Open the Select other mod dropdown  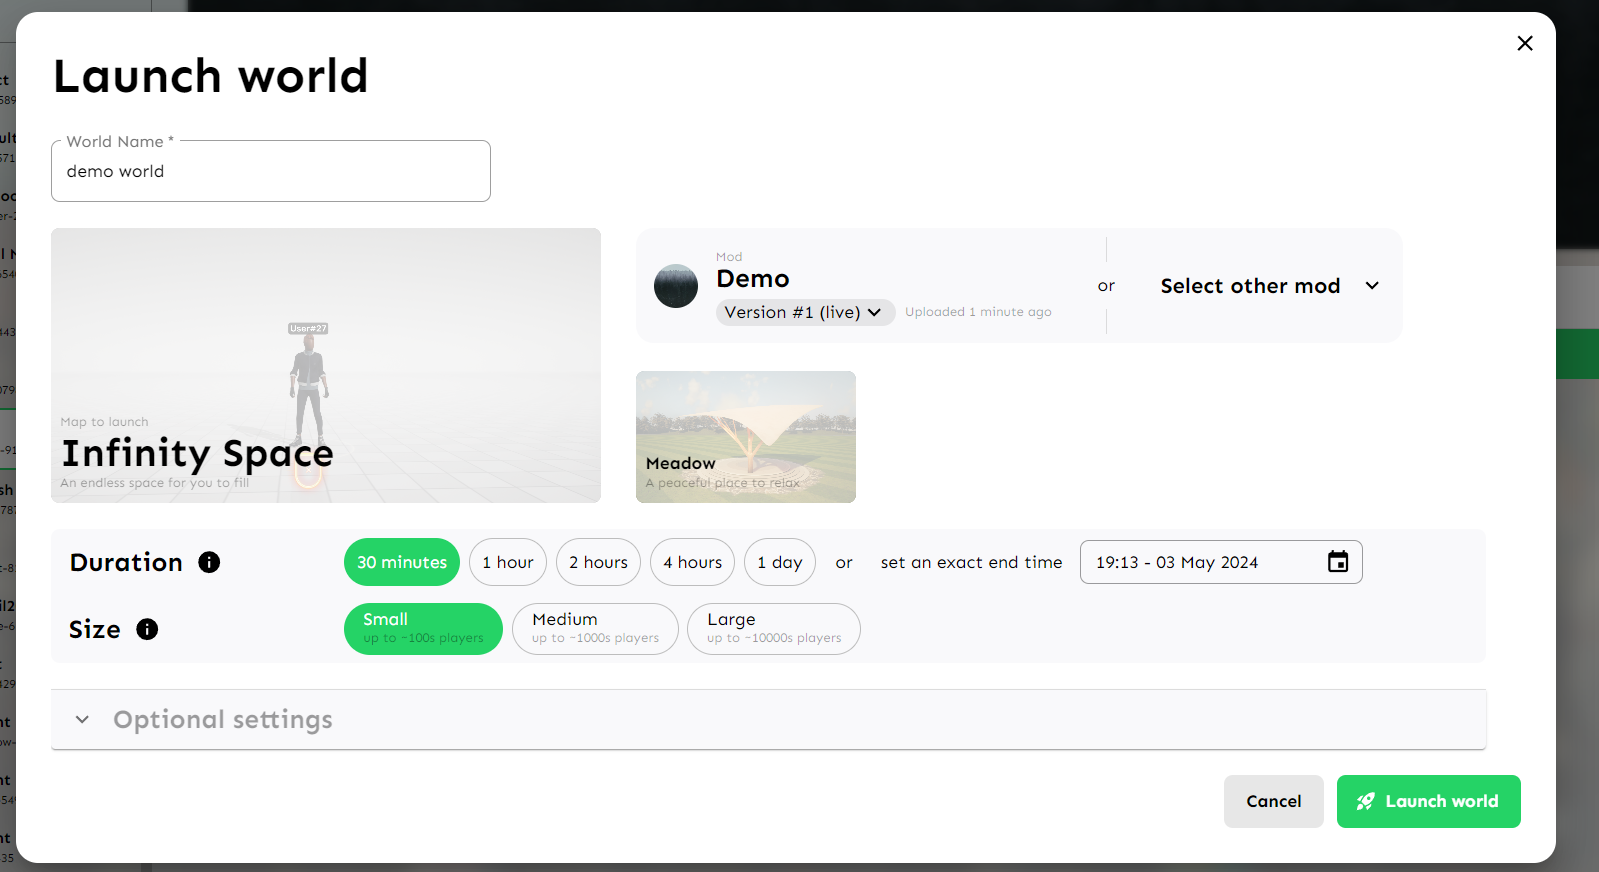1269,286
